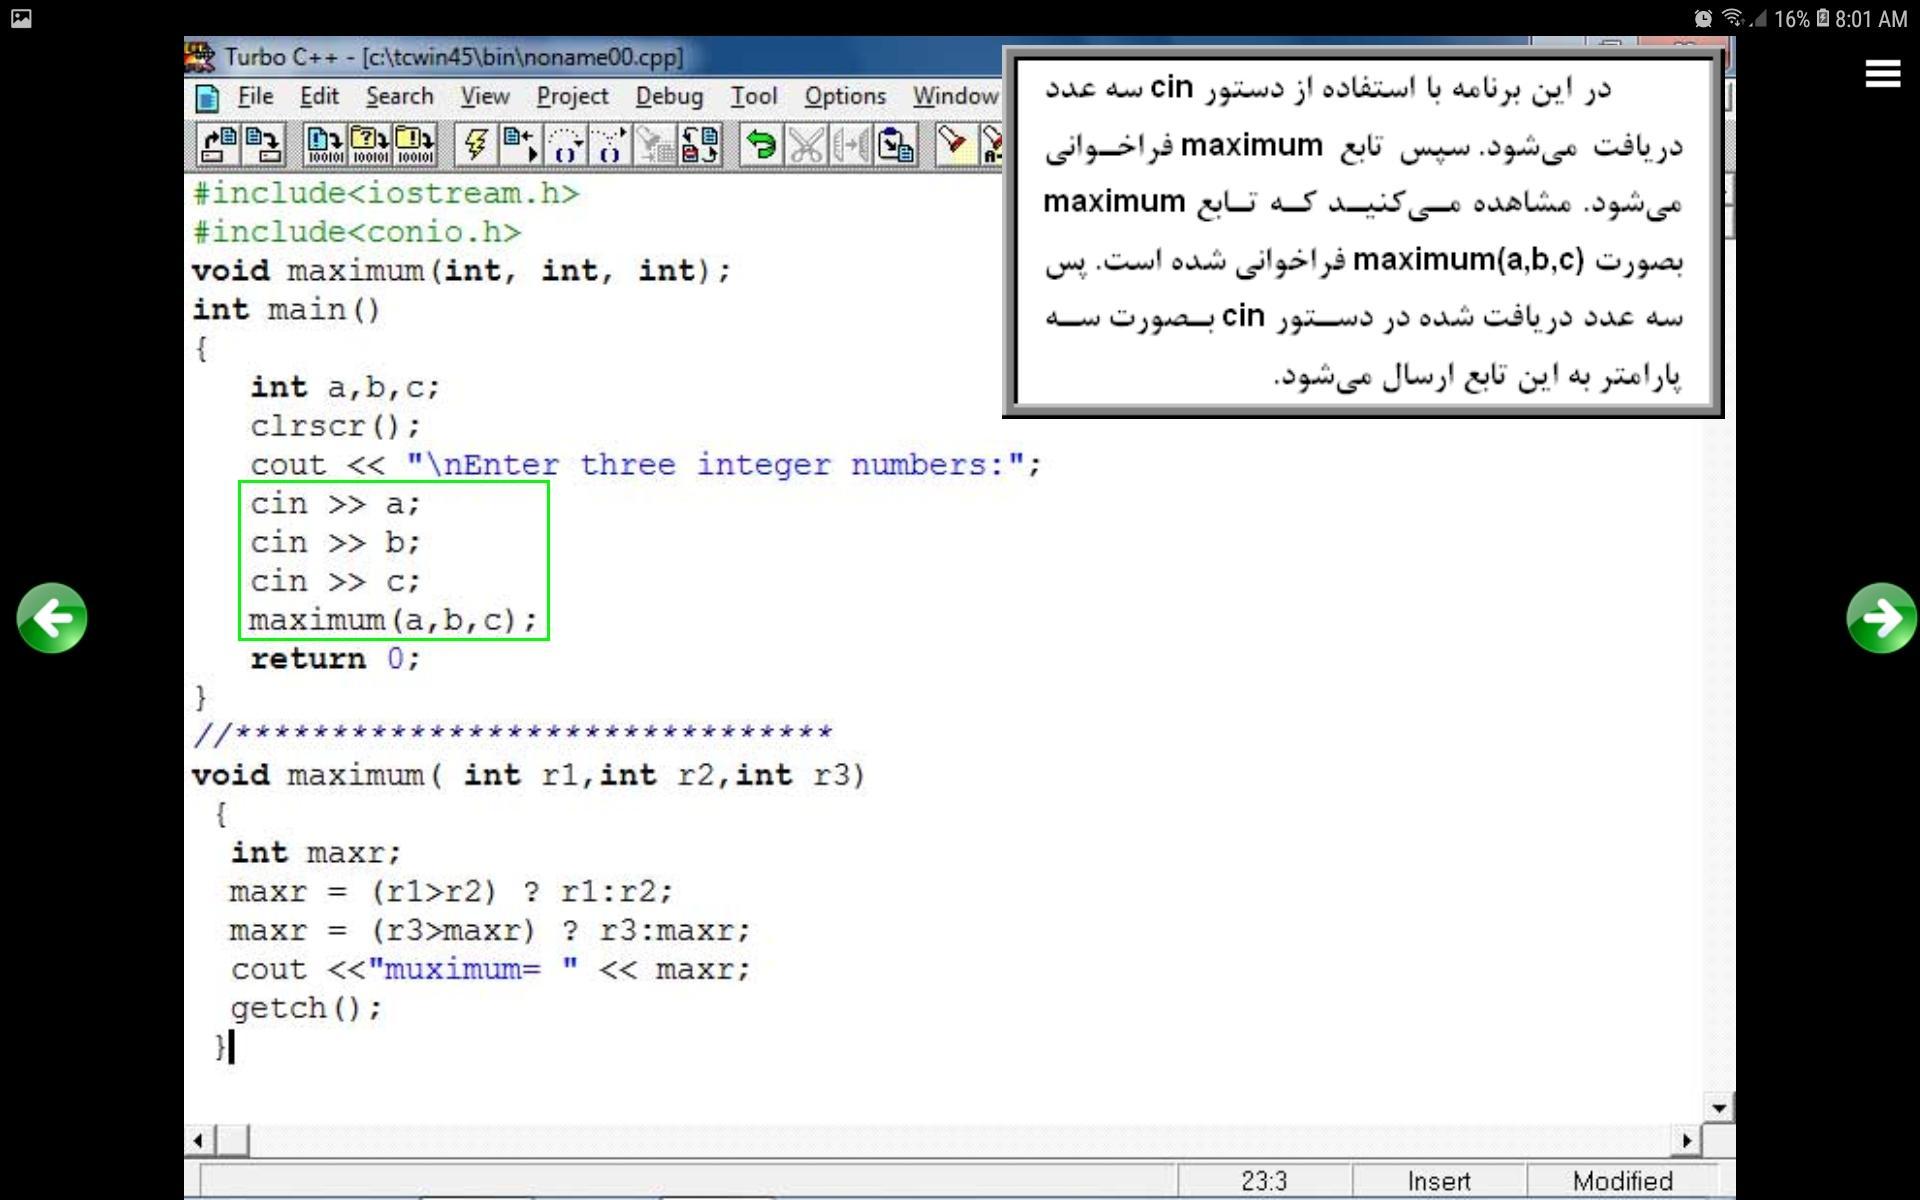Screen dimensions: 1920x1200
Task: Click the 'cin >> c;' code line
Action: pos(335,582)
